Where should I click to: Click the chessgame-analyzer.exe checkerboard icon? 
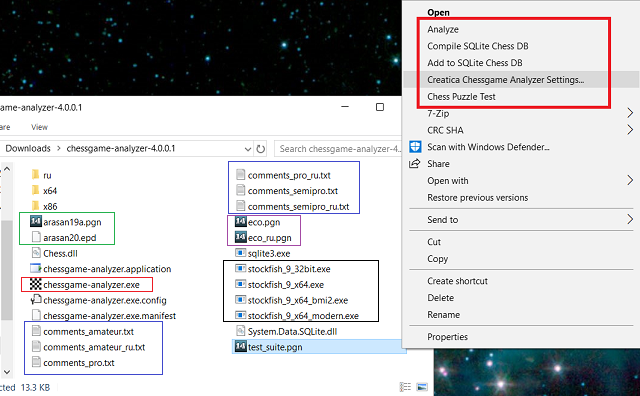click(x=36, y=284)
